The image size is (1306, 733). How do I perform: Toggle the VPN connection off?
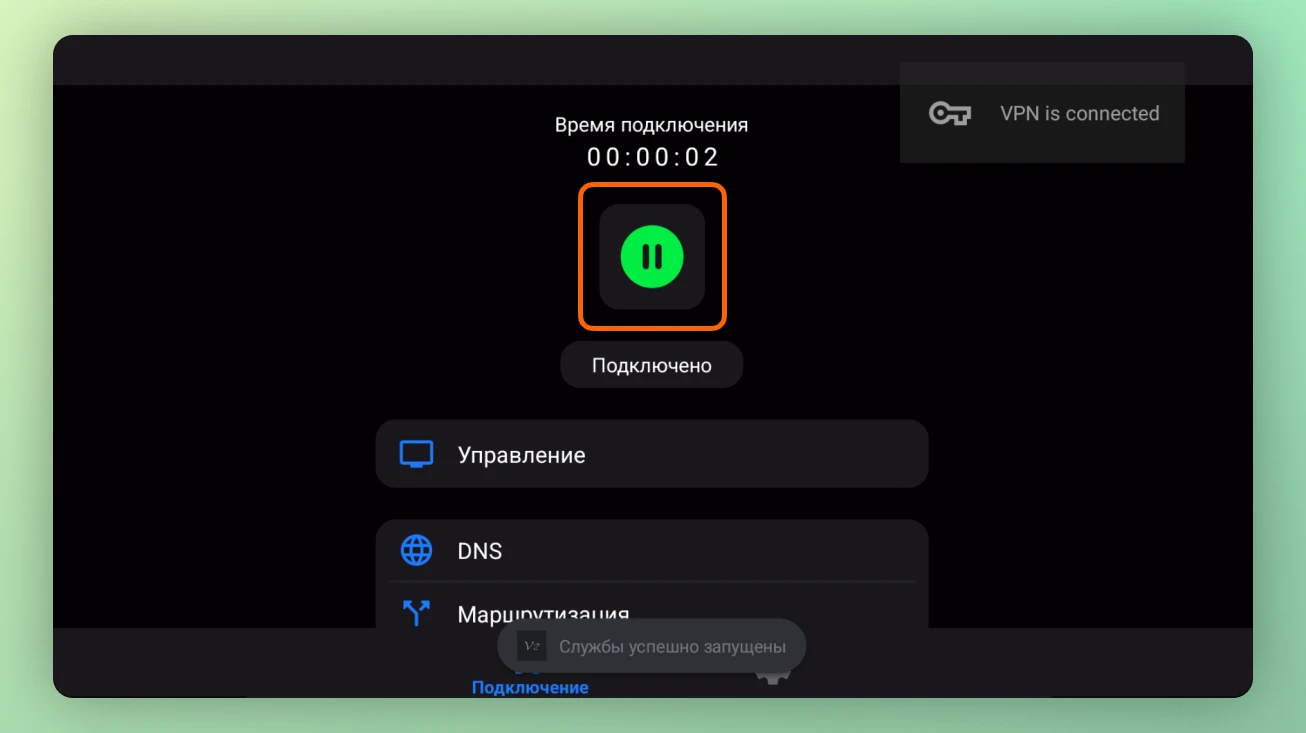pos(652,256)
